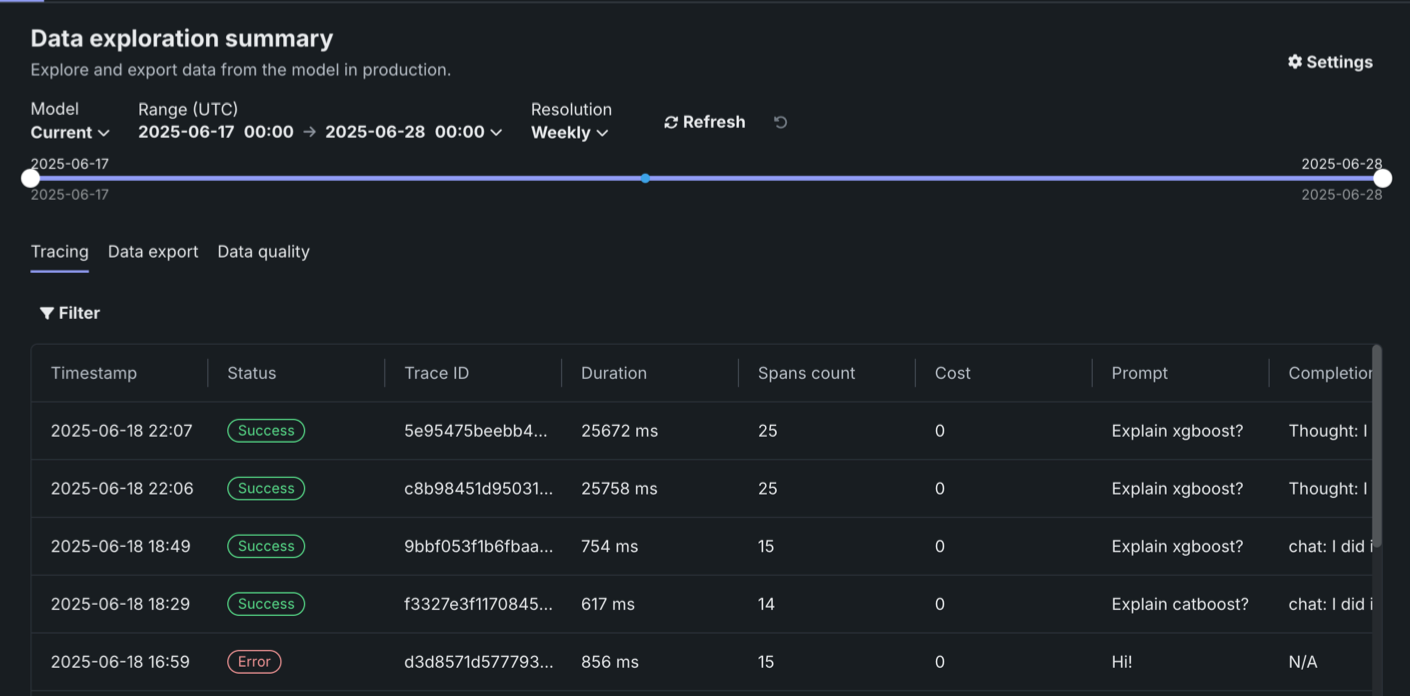Click Success badge on the 18:49 row
1410x696 pixels.
[x=266, y=546]
